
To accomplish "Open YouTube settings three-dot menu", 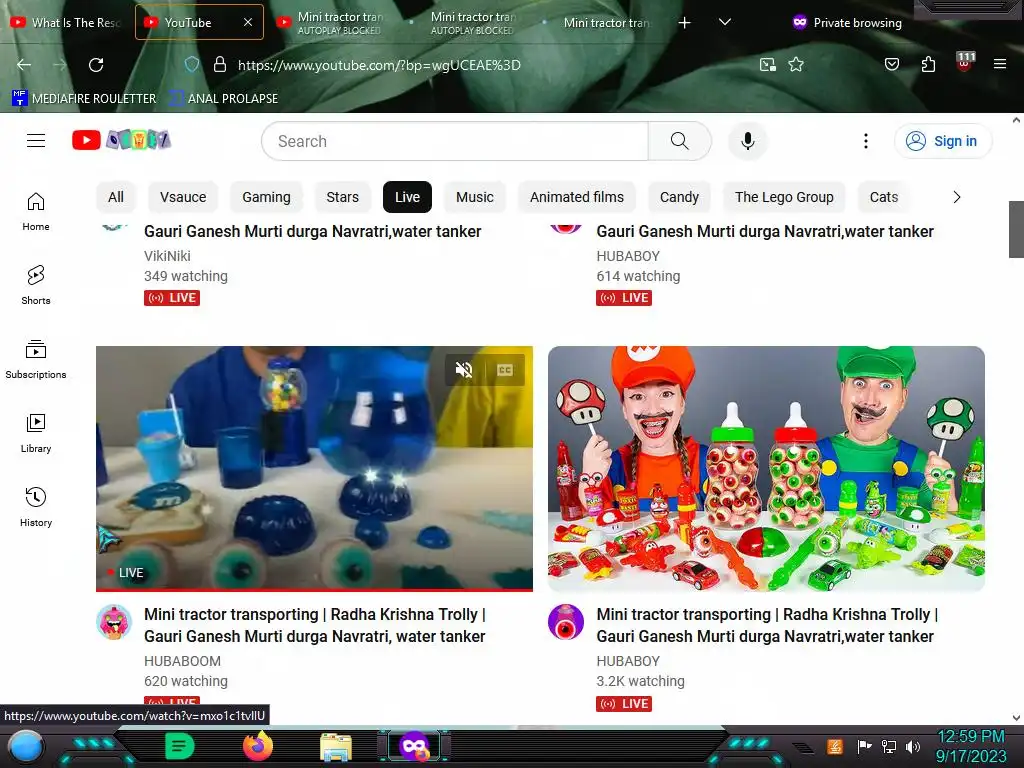I will point(865,141).
